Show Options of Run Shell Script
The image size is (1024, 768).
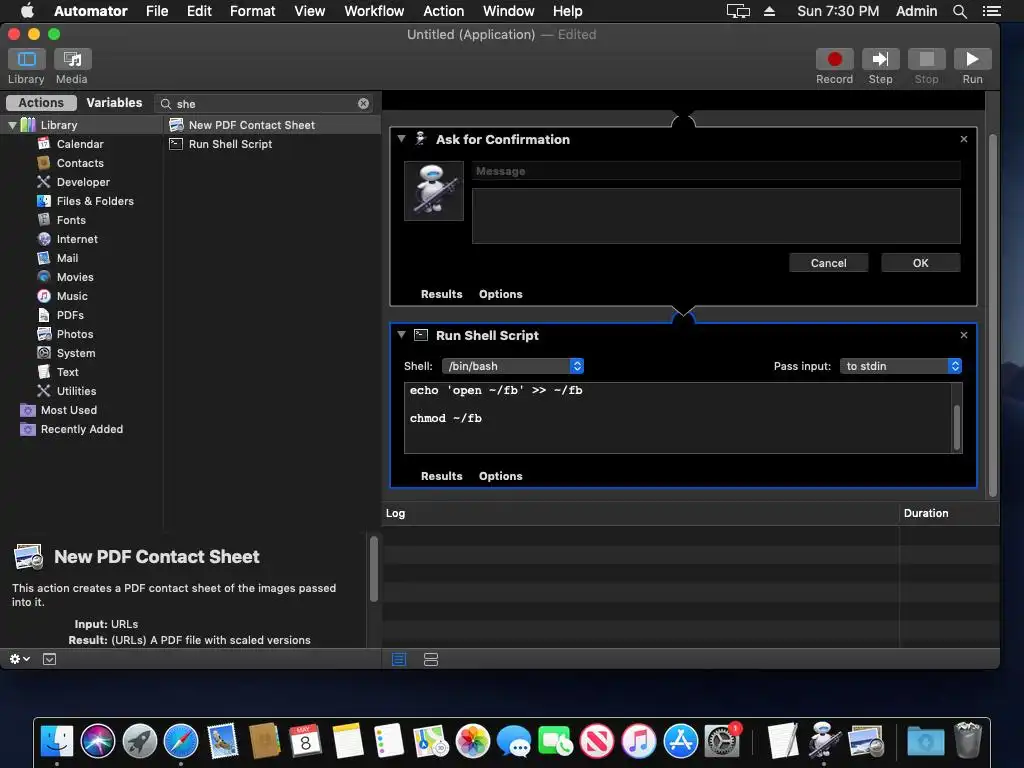click(500, 476)
